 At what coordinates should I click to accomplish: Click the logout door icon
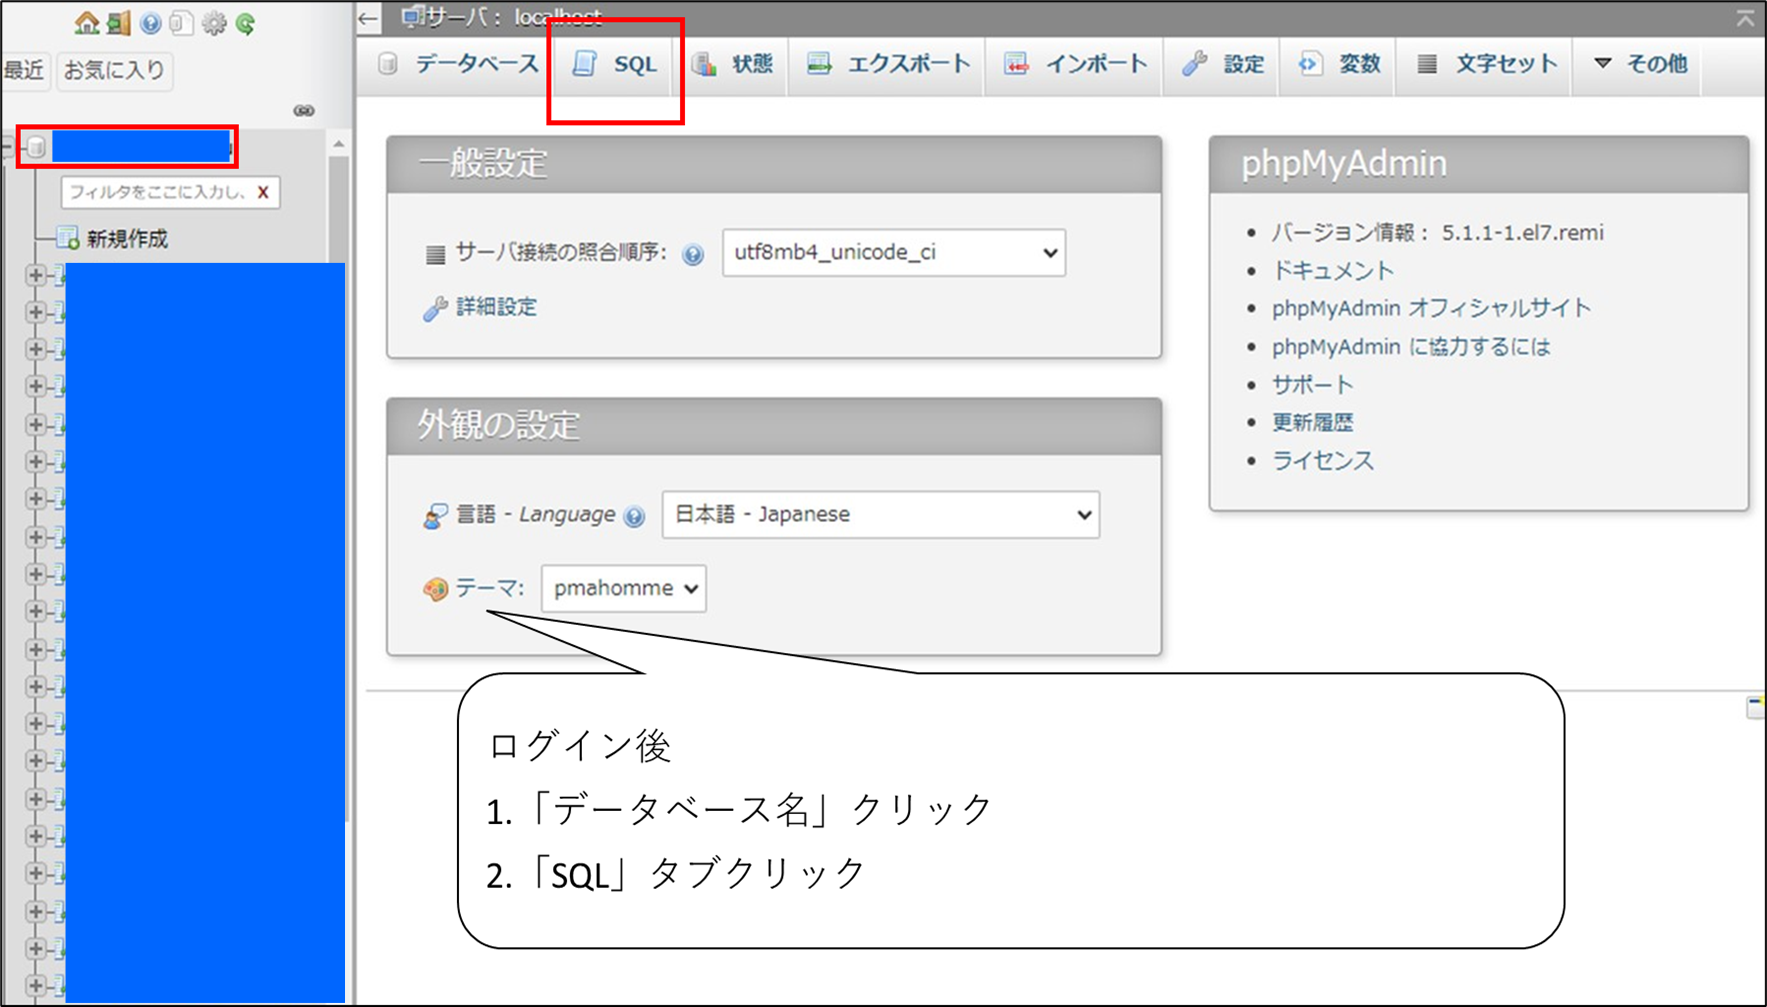[x=119, y=22]
